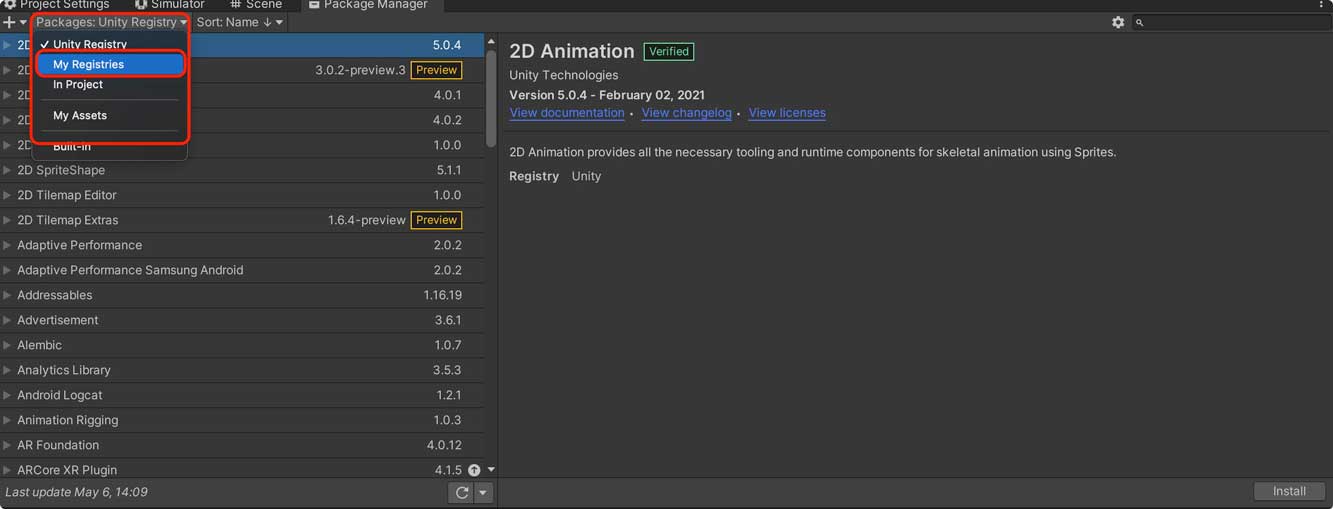Screen dimensions: 1333x509
Task: Choose In Project from the menu
Action: coord(110,85)
